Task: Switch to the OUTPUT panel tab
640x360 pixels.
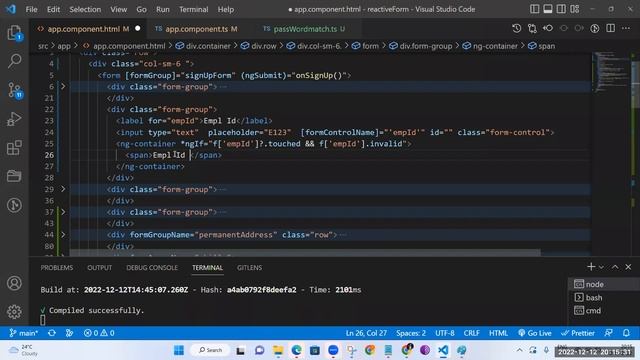Action: [x=100, y=268]
